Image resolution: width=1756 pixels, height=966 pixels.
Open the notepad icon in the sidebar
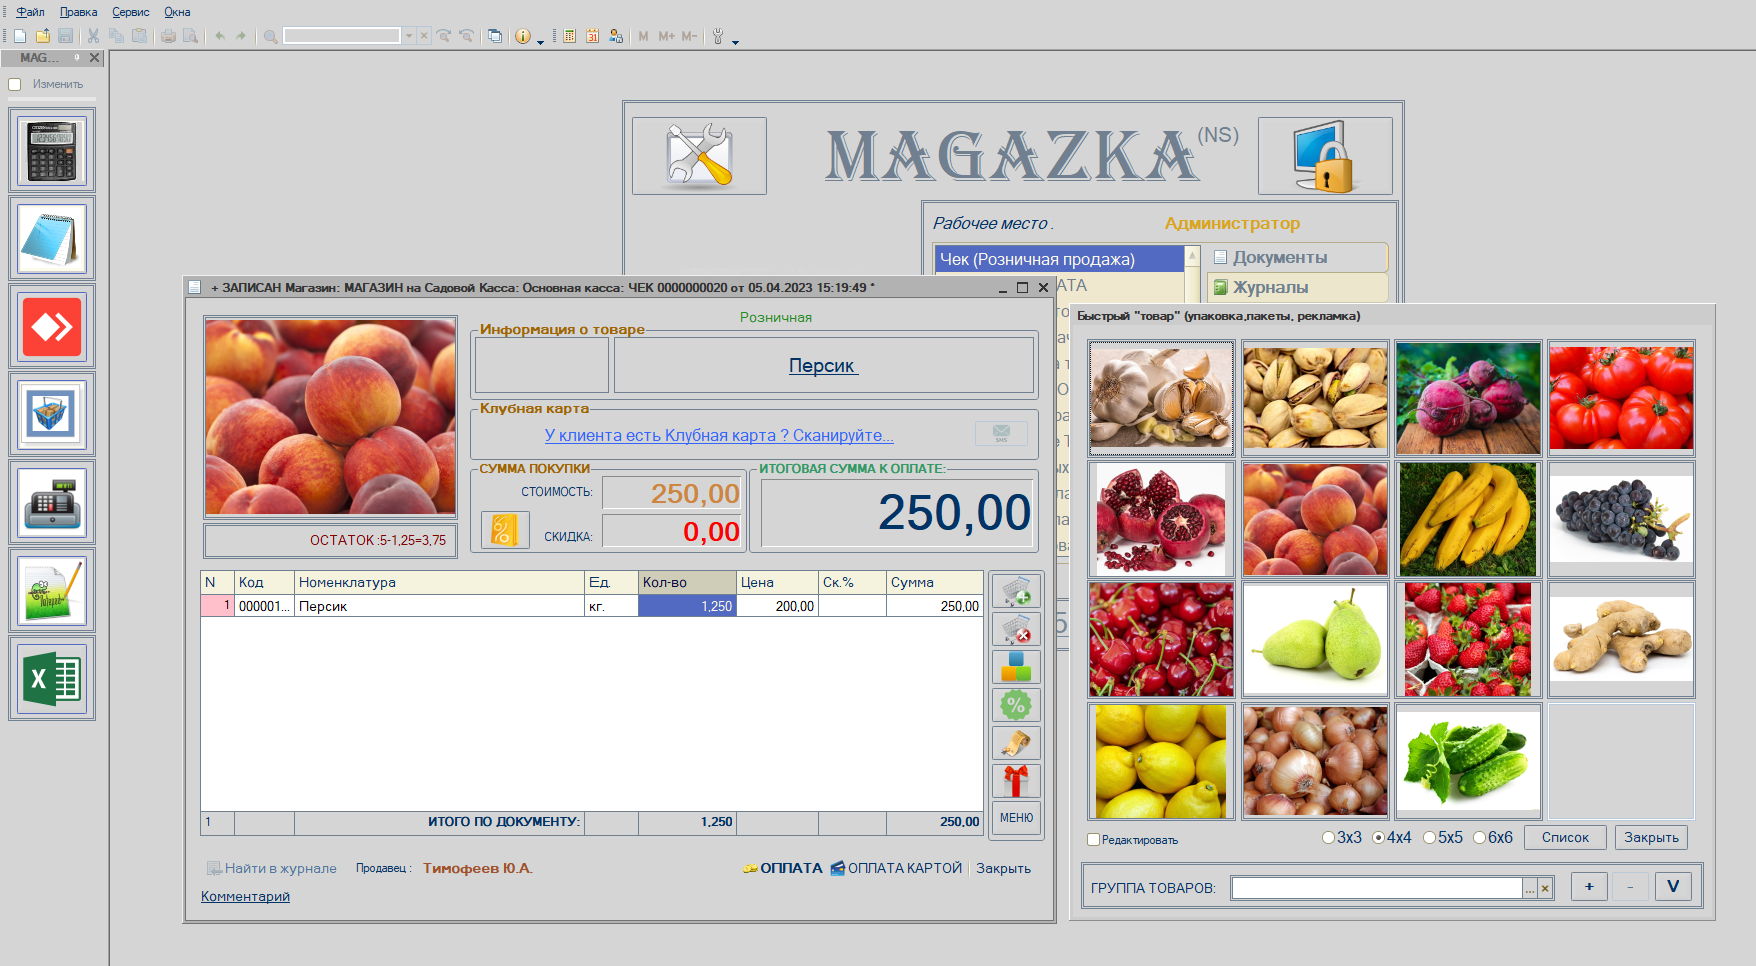[x=52, y=238]
